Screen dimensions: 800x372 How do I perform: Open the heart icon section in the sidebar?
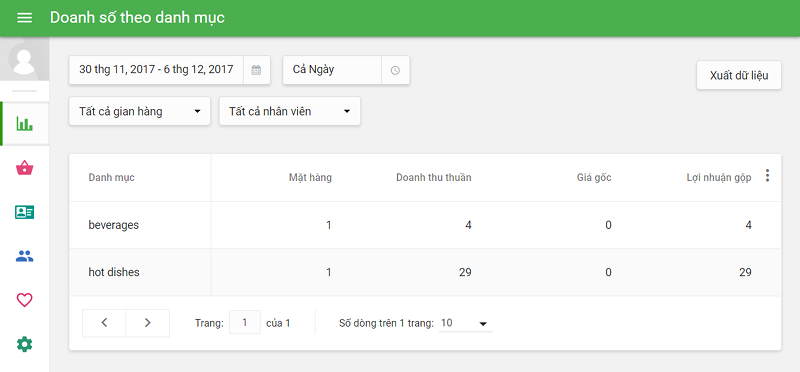[x=24, y=300]
